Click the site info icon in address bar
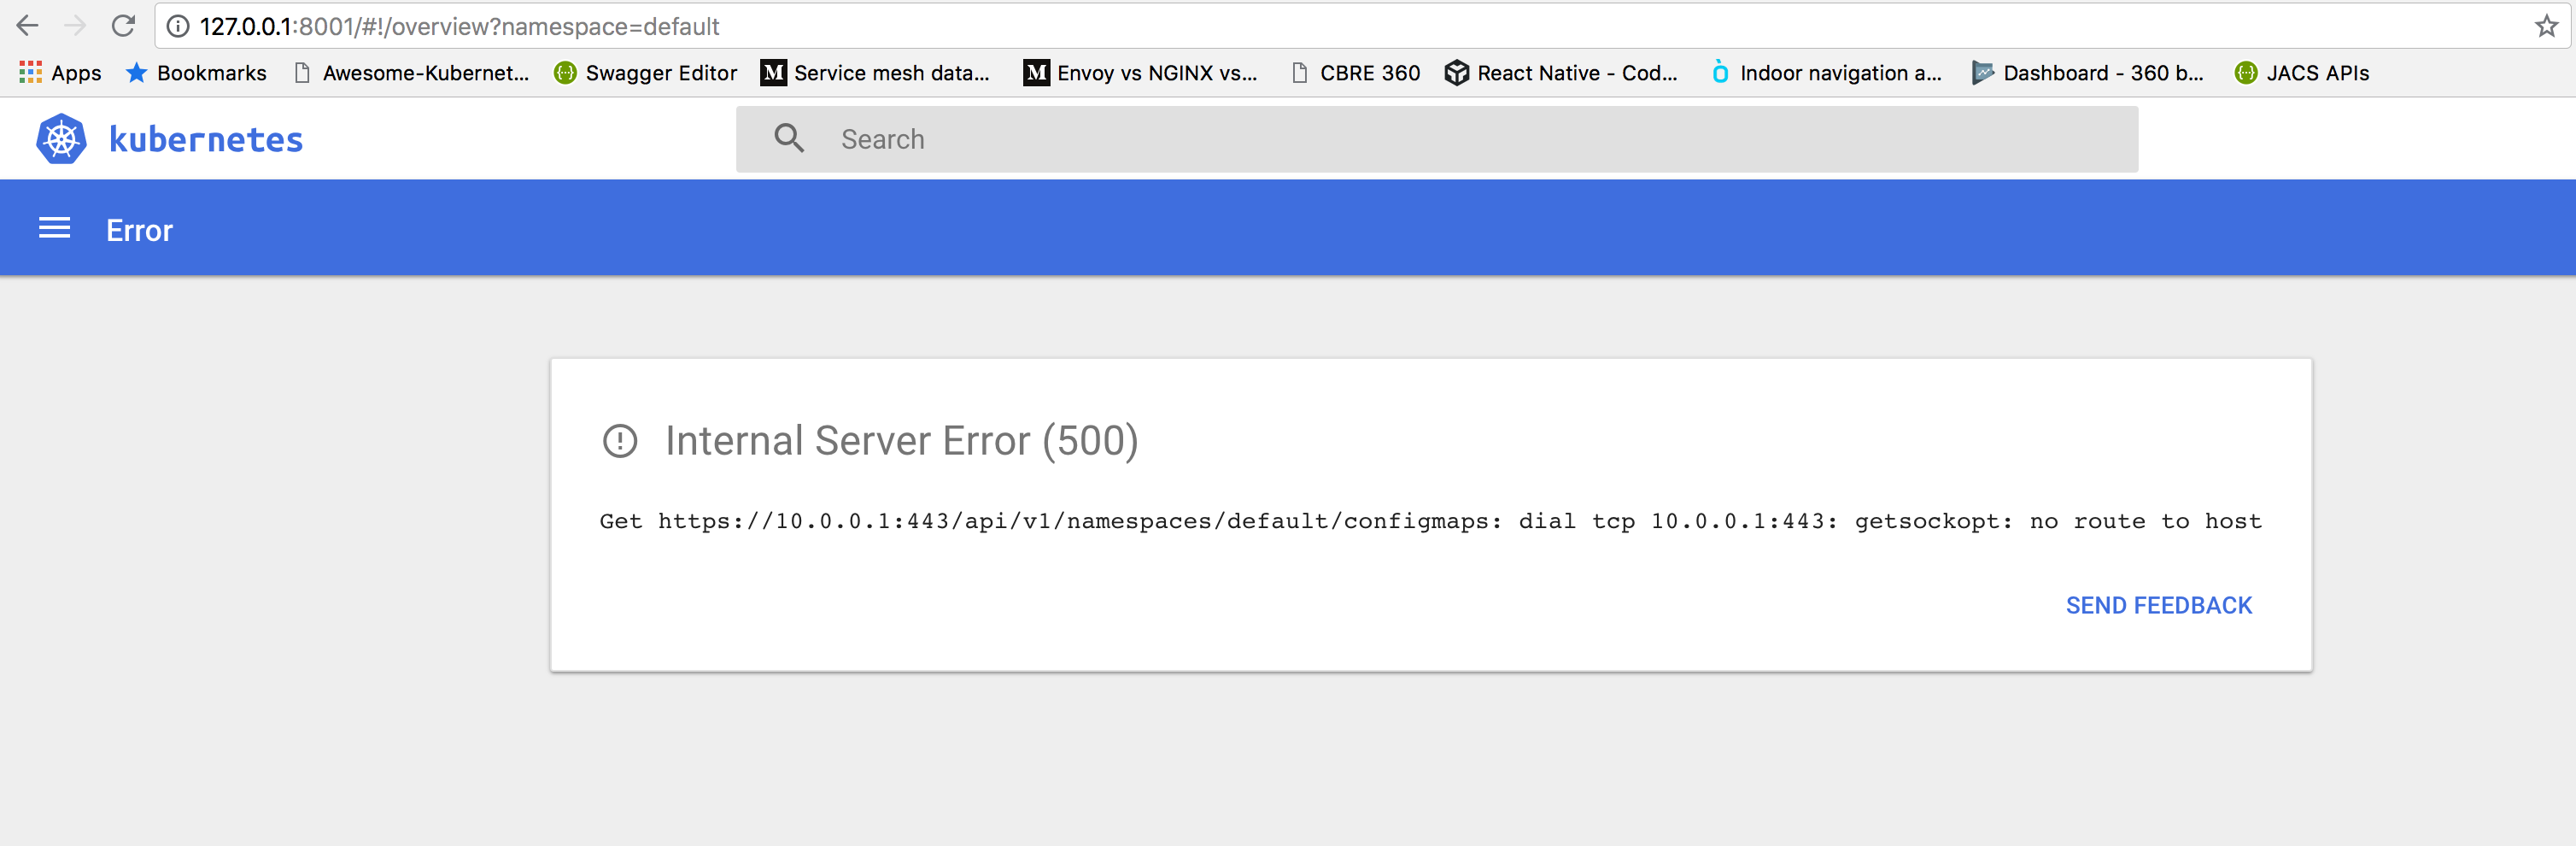The width and height of the screenshot is (2576, 846). point(178,27)
